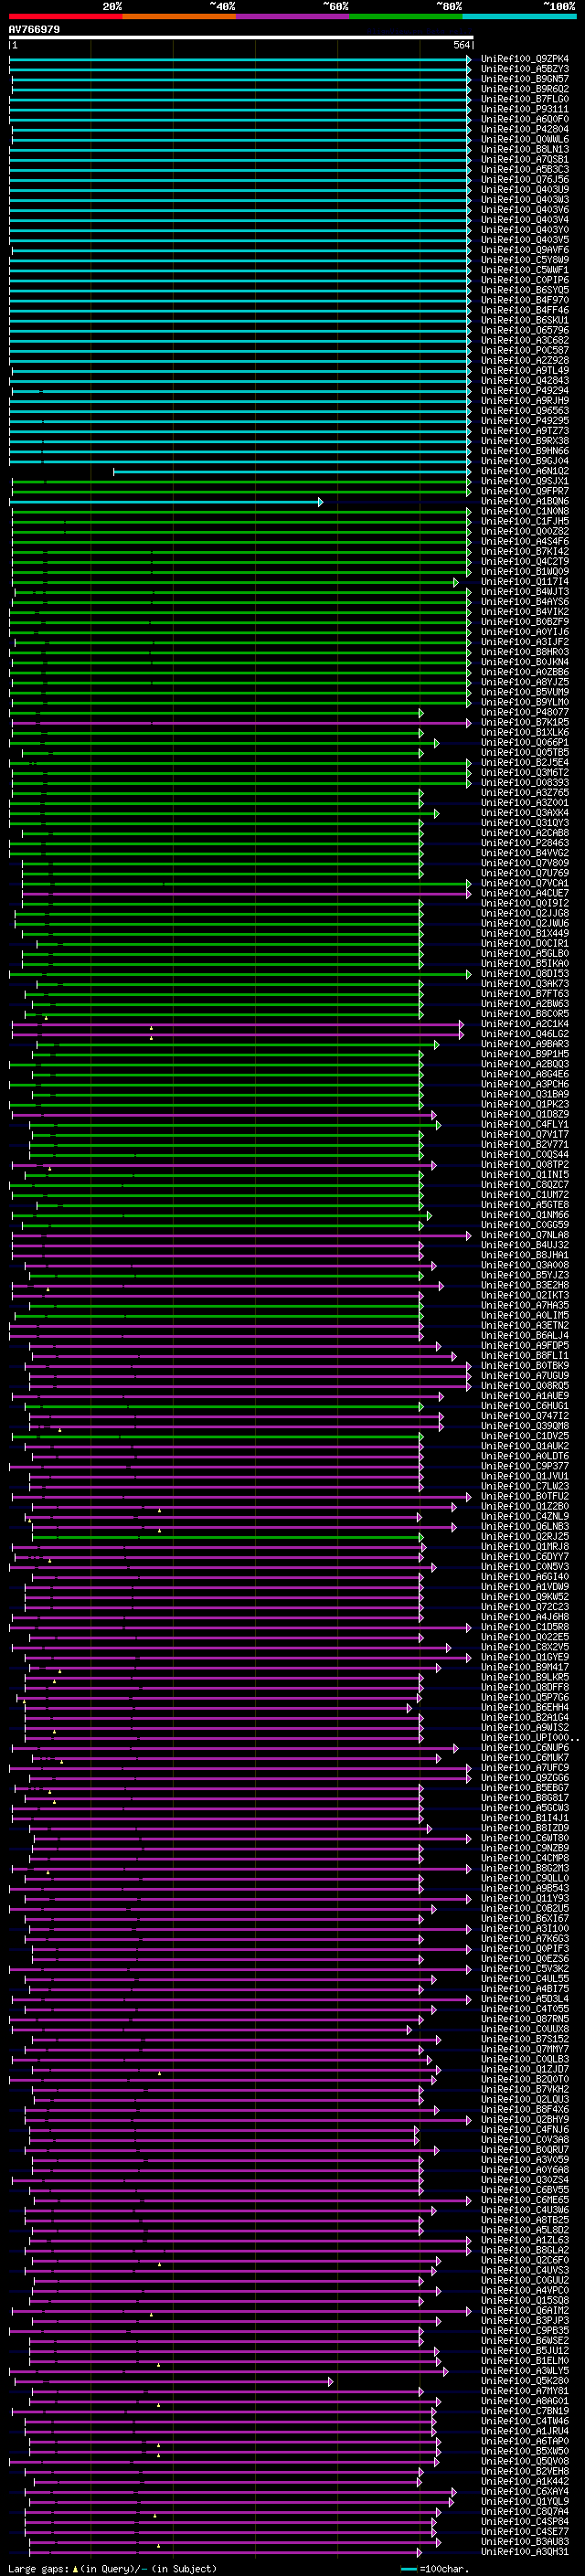Select the UniRef100_A1BQN6 label
585x2576 pixels.
click(x=525, y=502)
